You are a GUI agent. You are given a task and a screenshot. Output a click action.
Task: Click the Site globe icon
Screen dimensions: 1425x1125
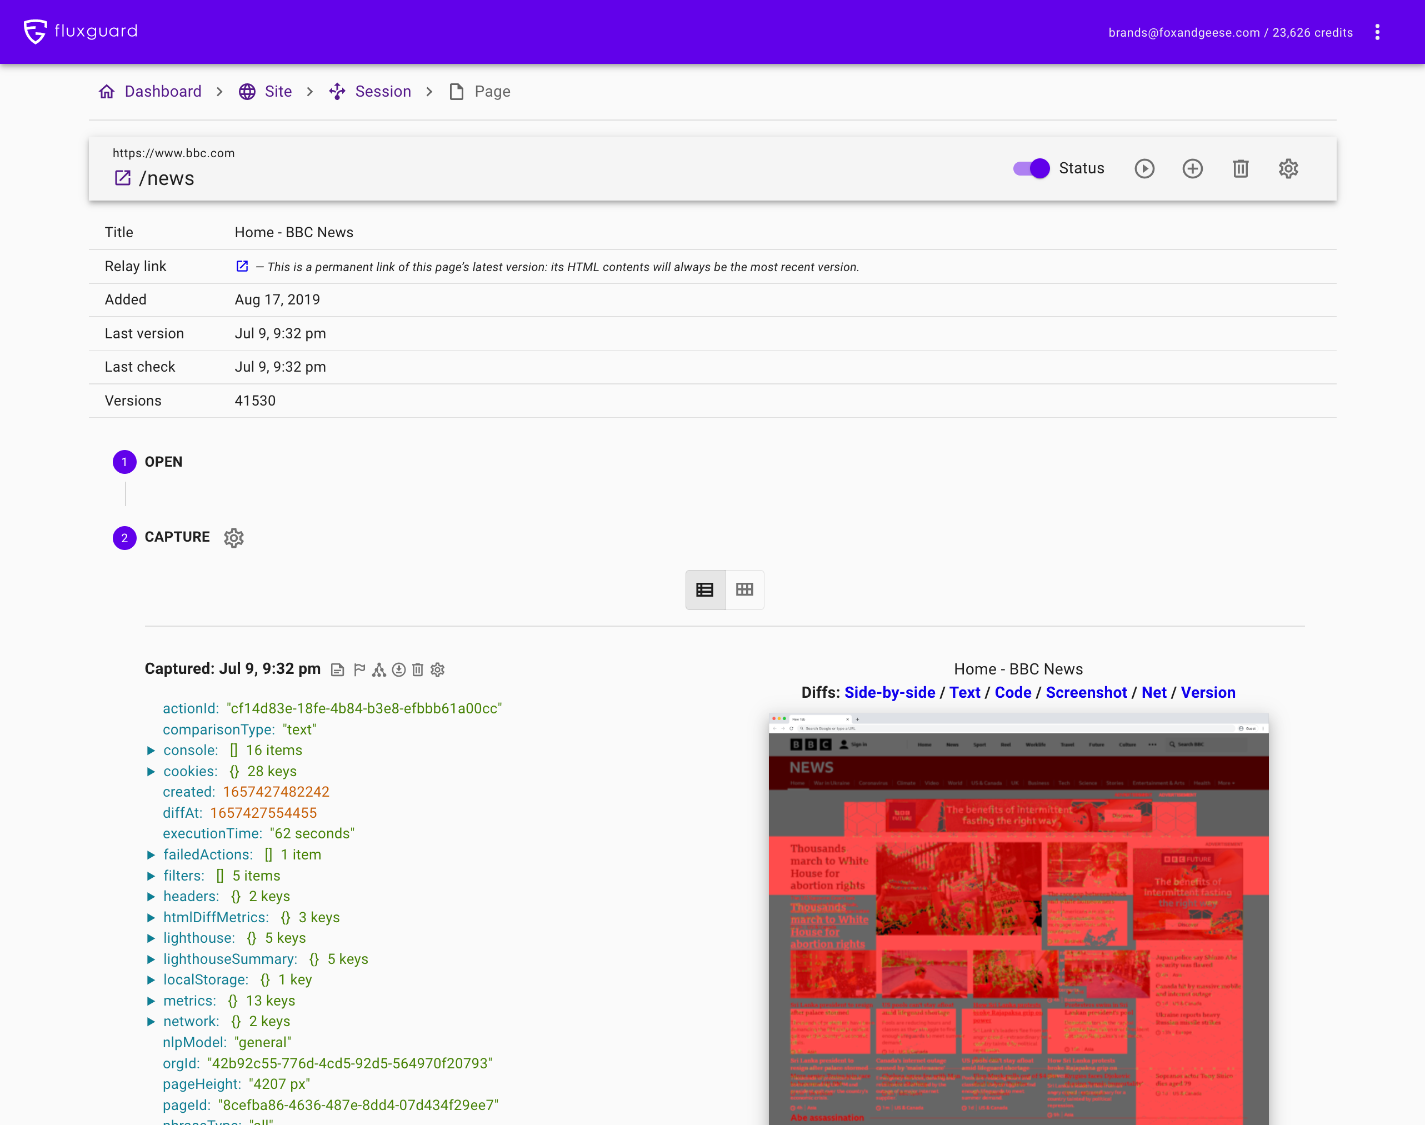point(247,91)
